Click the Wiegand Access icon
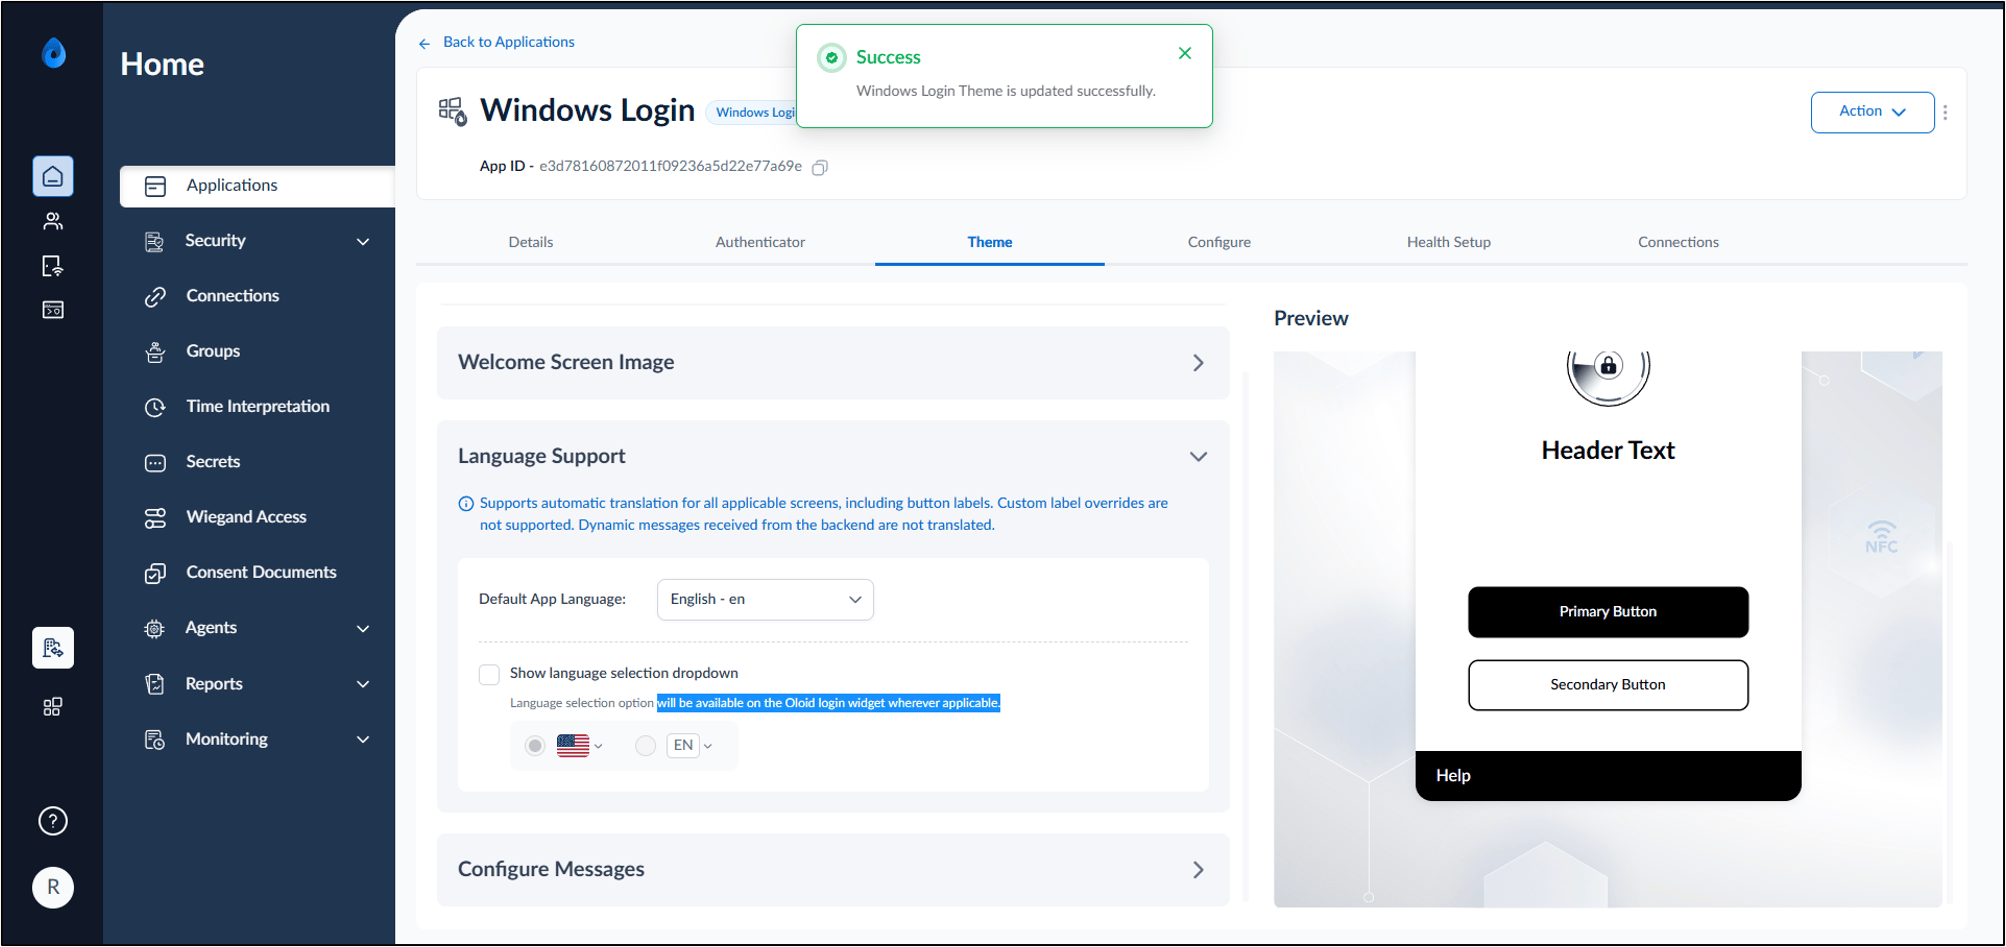 pyautogui.click(x=155, y=518)
